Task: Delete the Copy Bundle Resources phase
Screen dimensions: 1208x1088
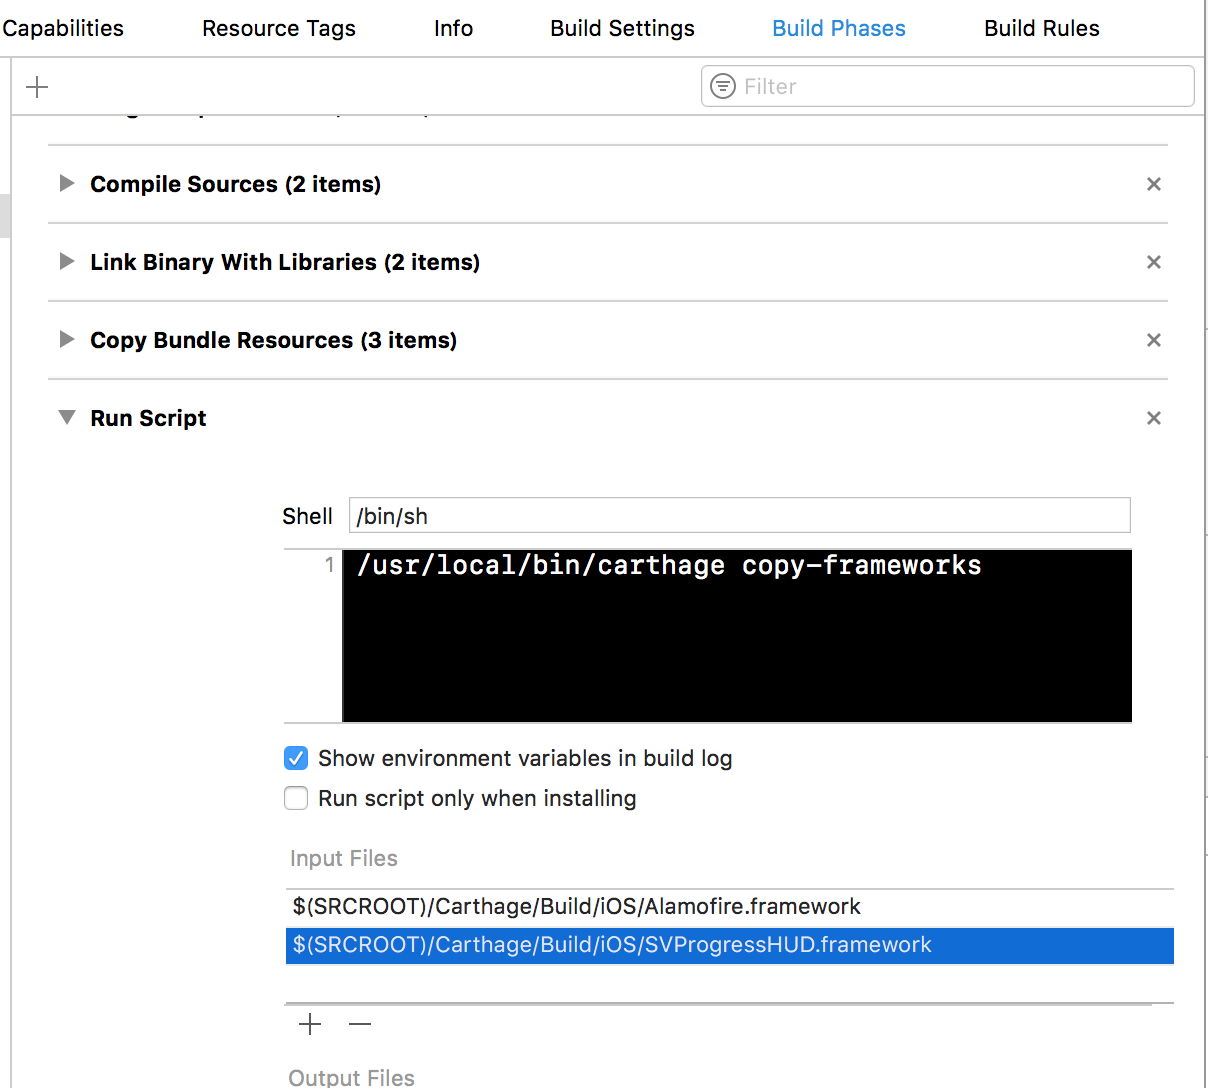Action: point(1153,340)
